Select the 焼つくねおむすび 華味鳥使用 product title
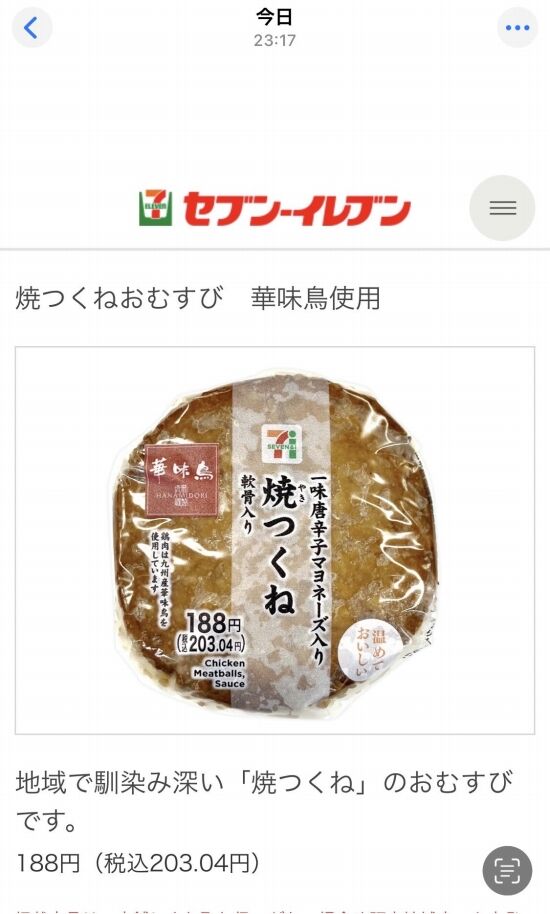The image size is (550, 914). [x=198, y=298]
